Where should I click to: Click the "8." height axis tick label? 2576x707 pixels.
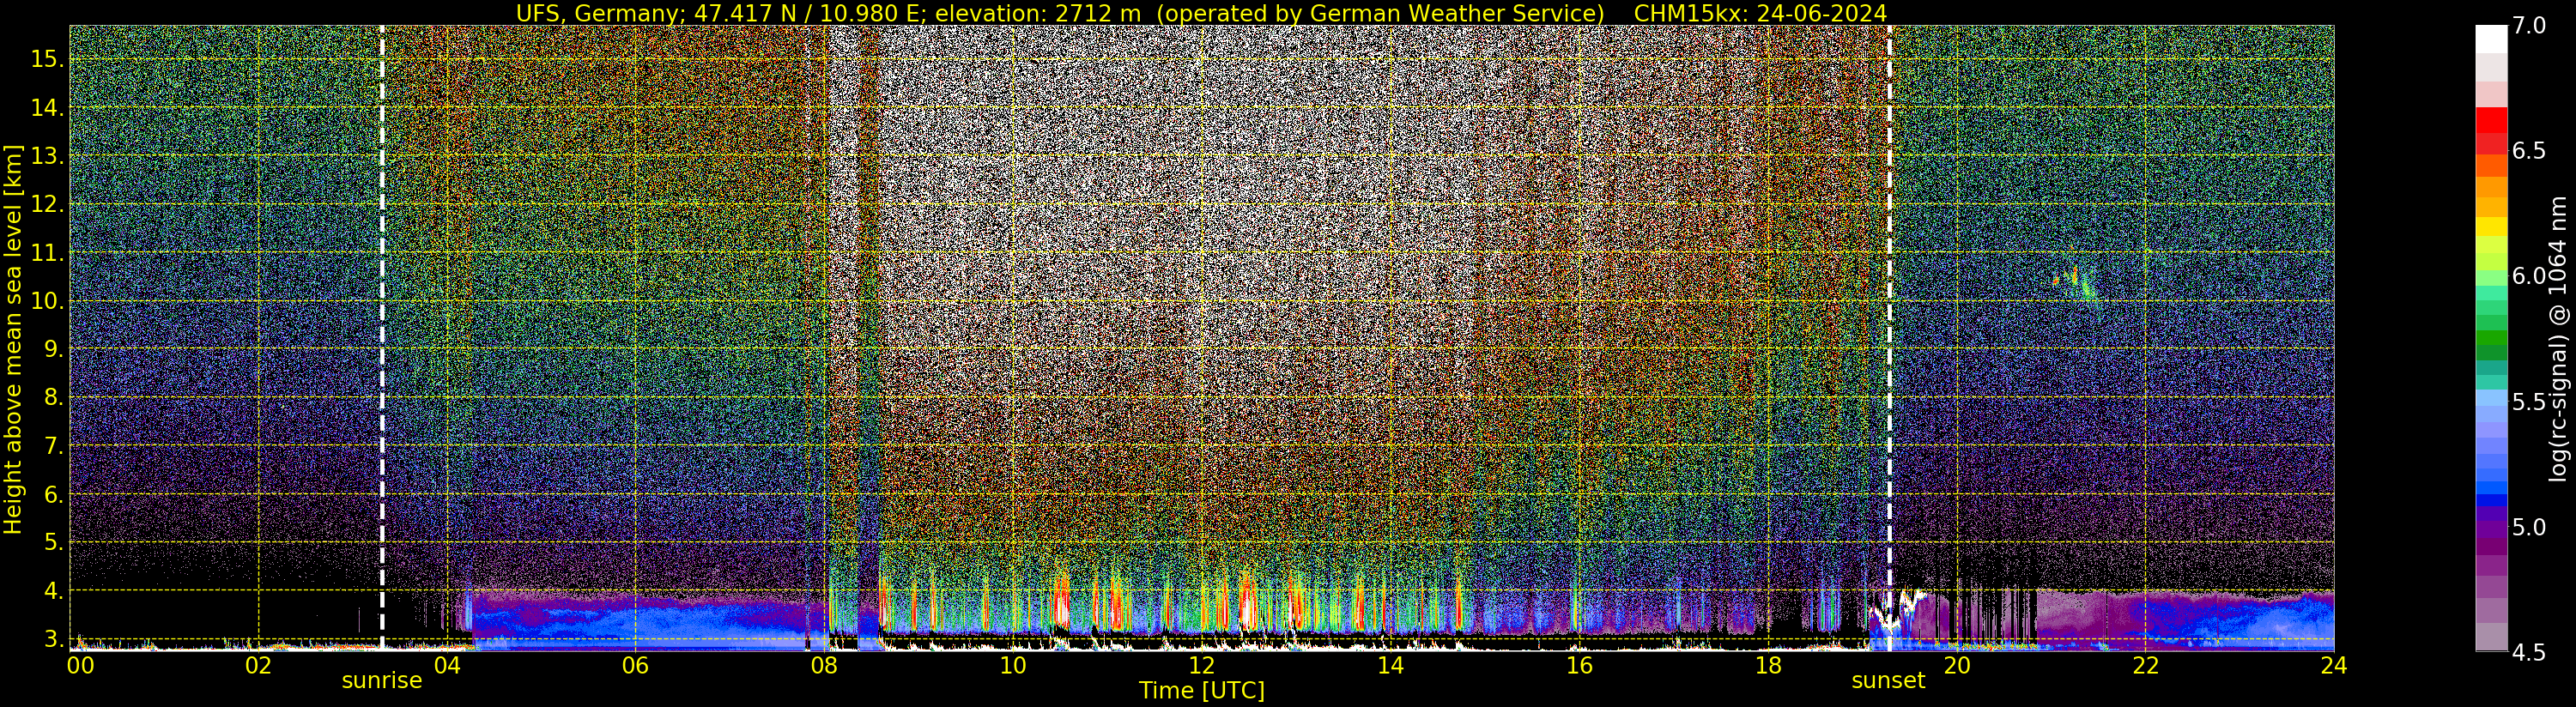tap(53, 397)
